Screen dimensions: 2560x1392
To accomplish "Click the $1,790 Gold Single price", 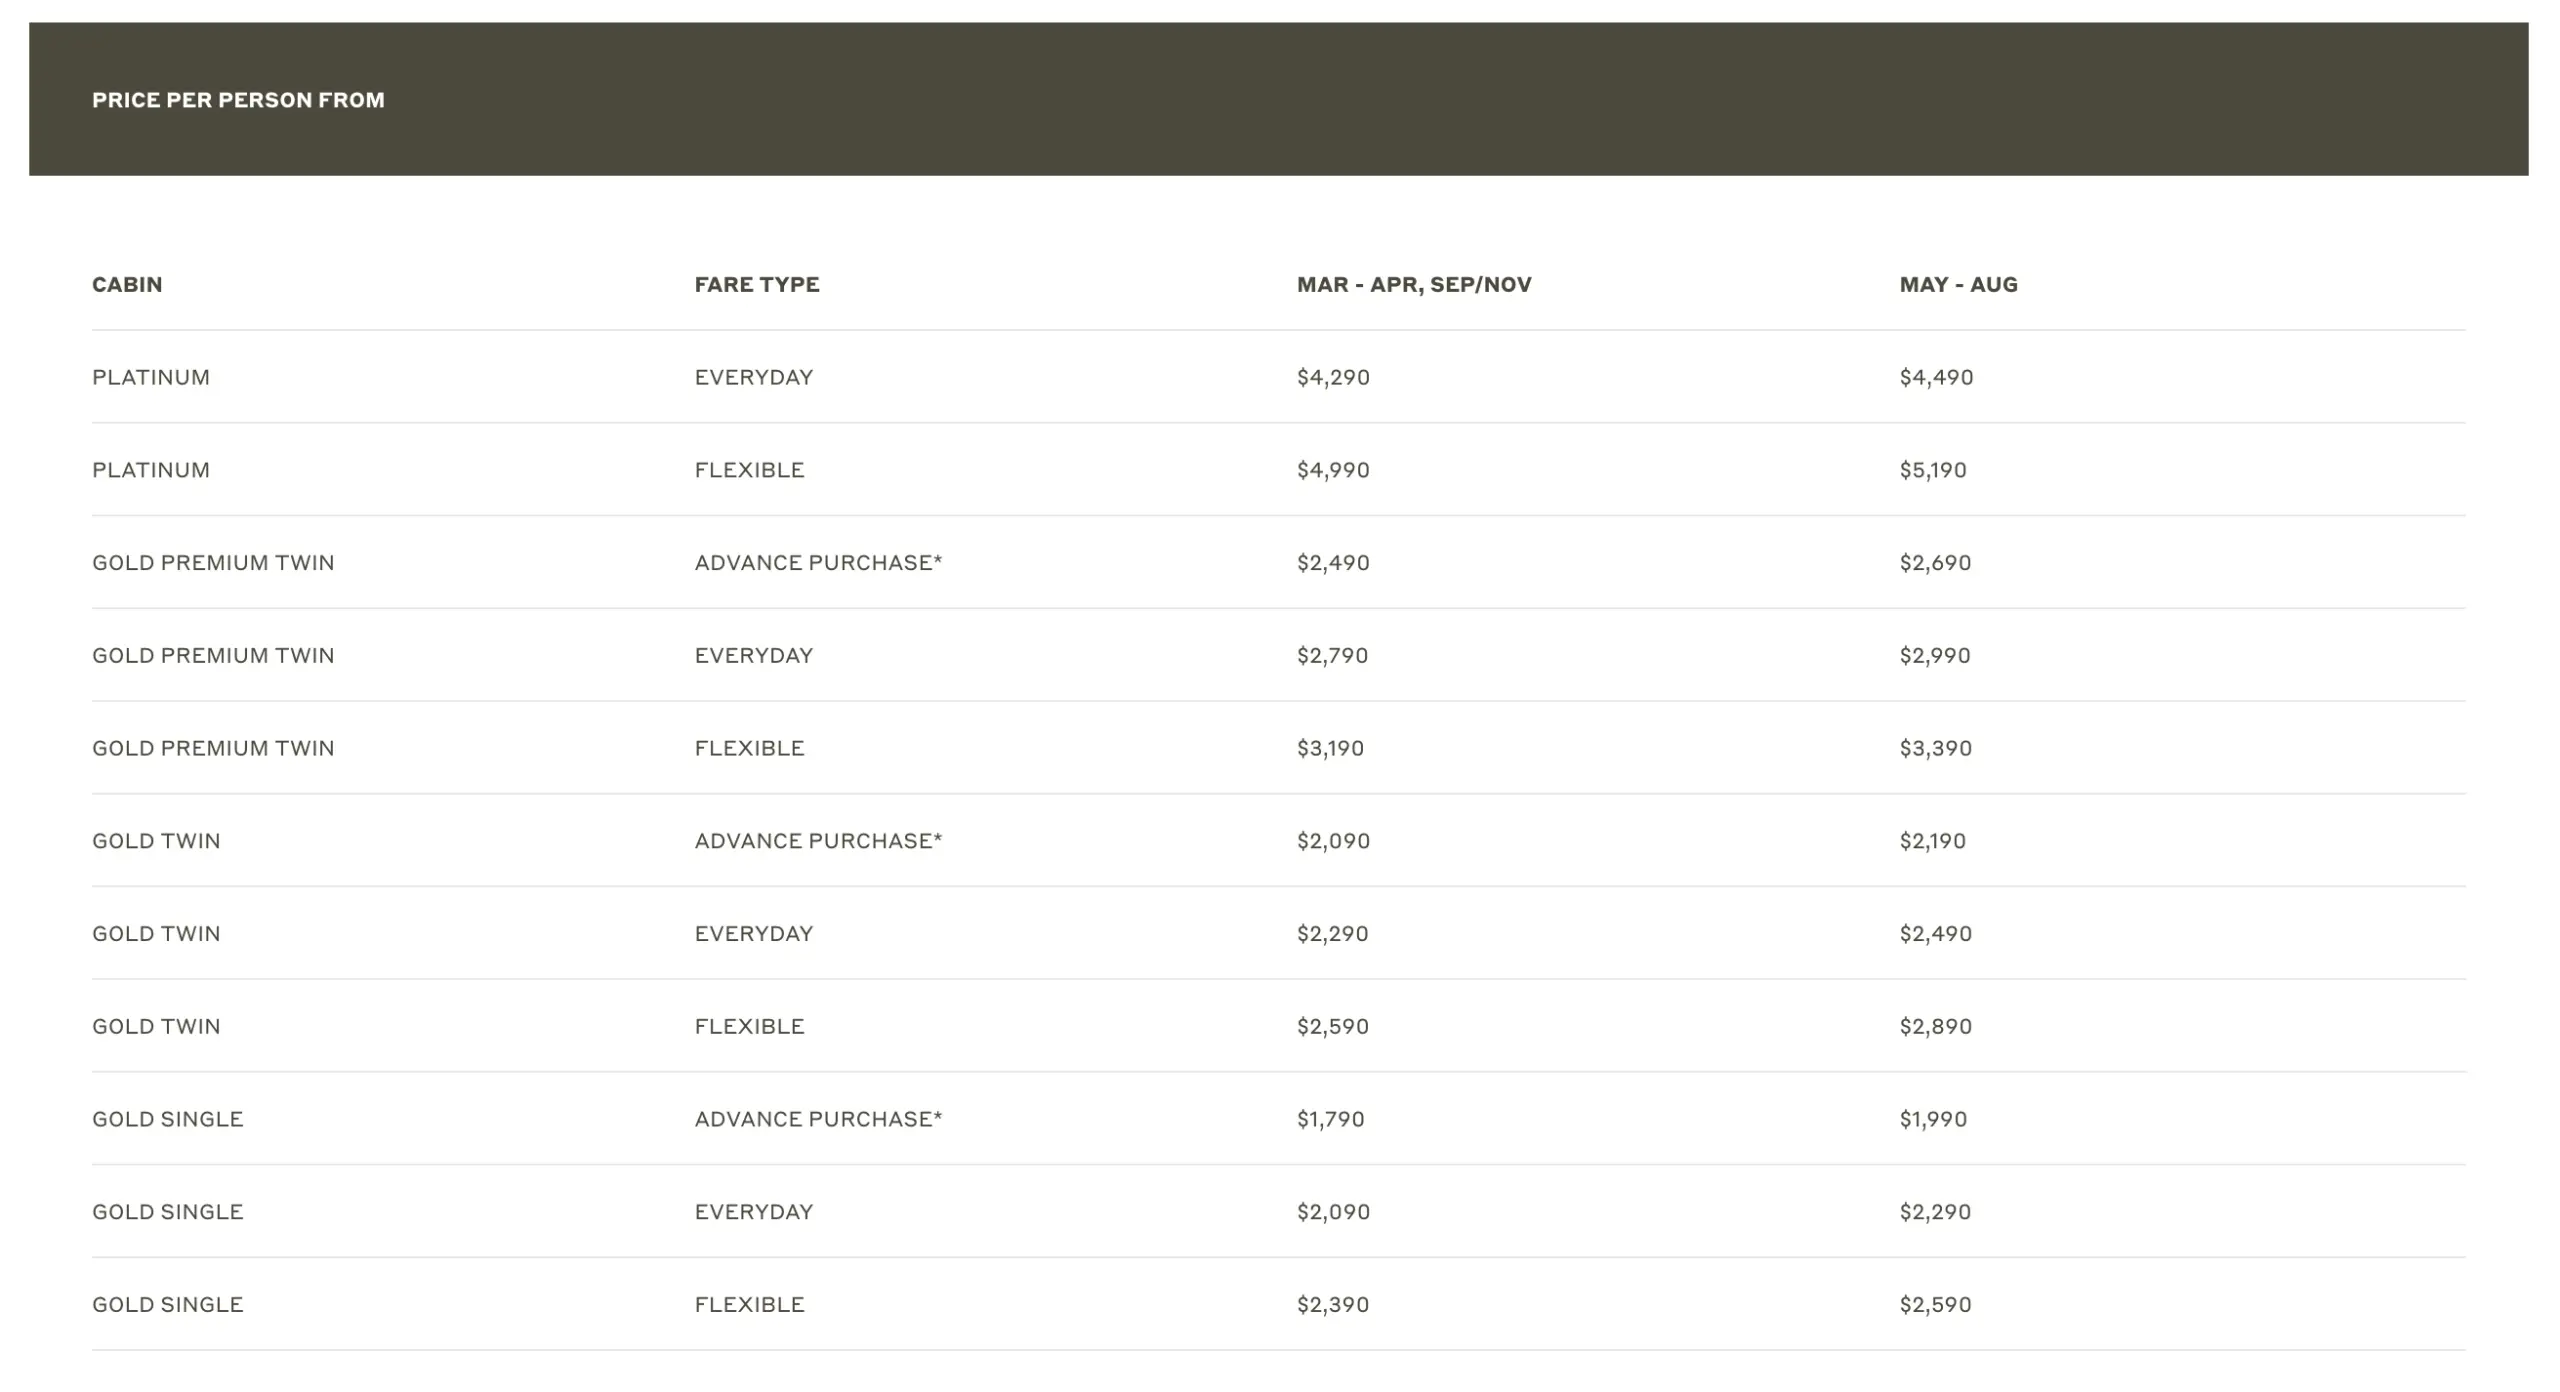I will point(1330,1119).
